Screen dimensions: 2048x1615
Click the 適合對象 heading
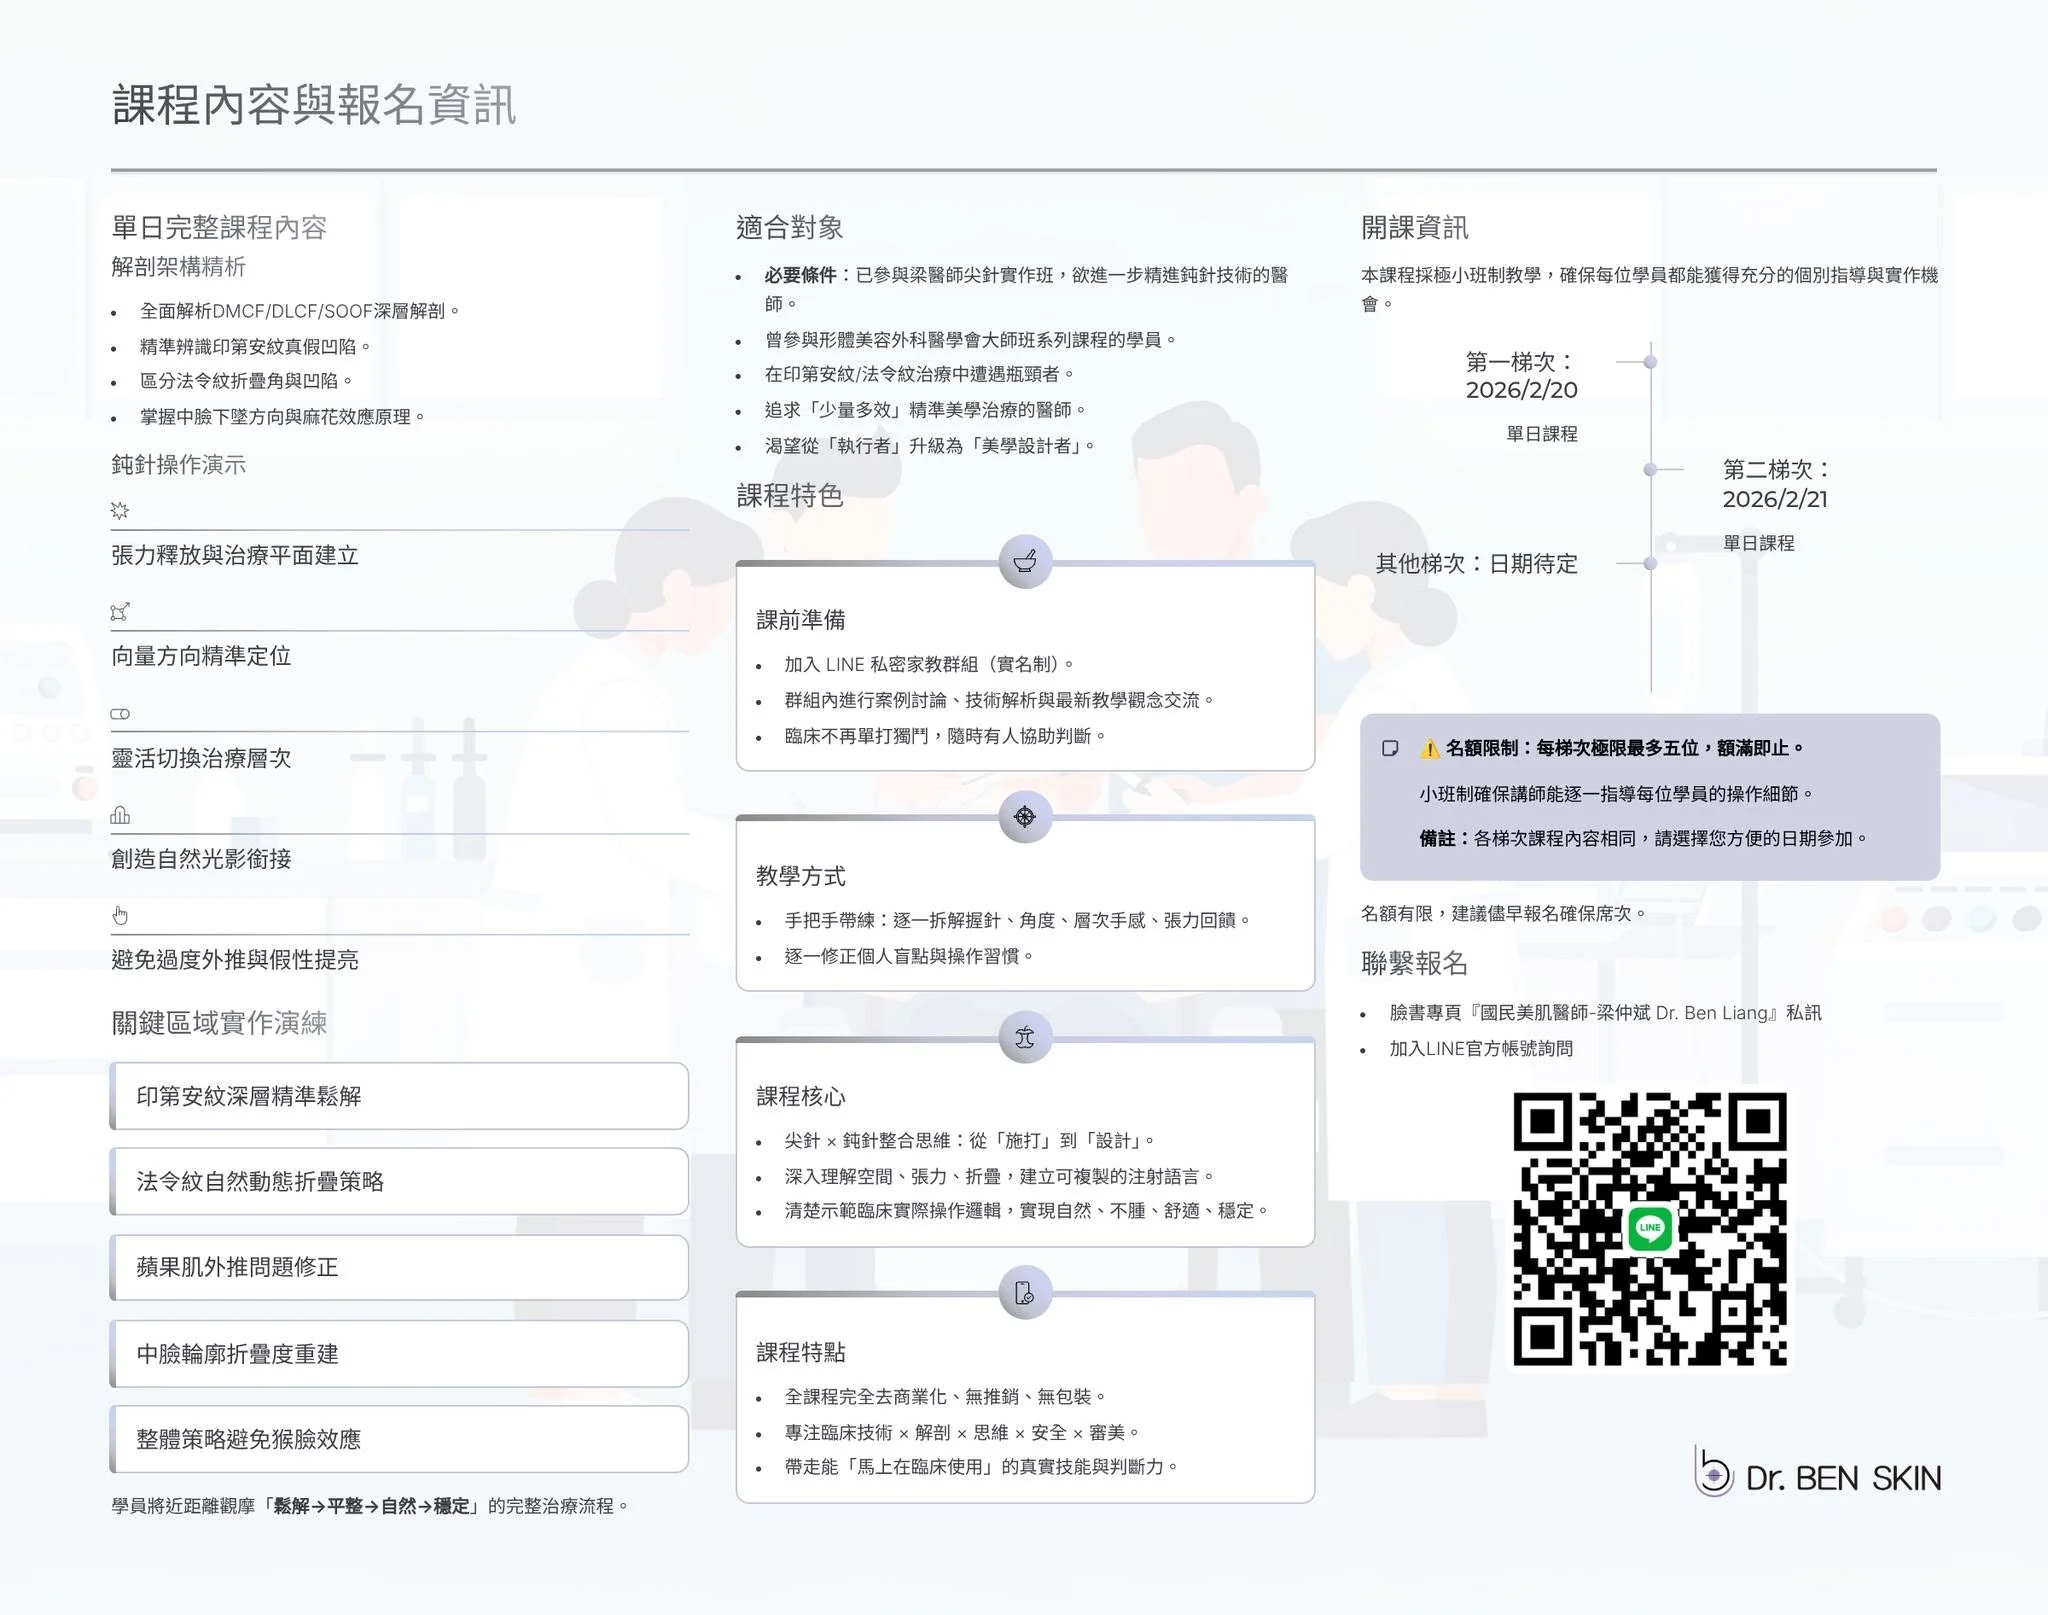click(790, 227)
